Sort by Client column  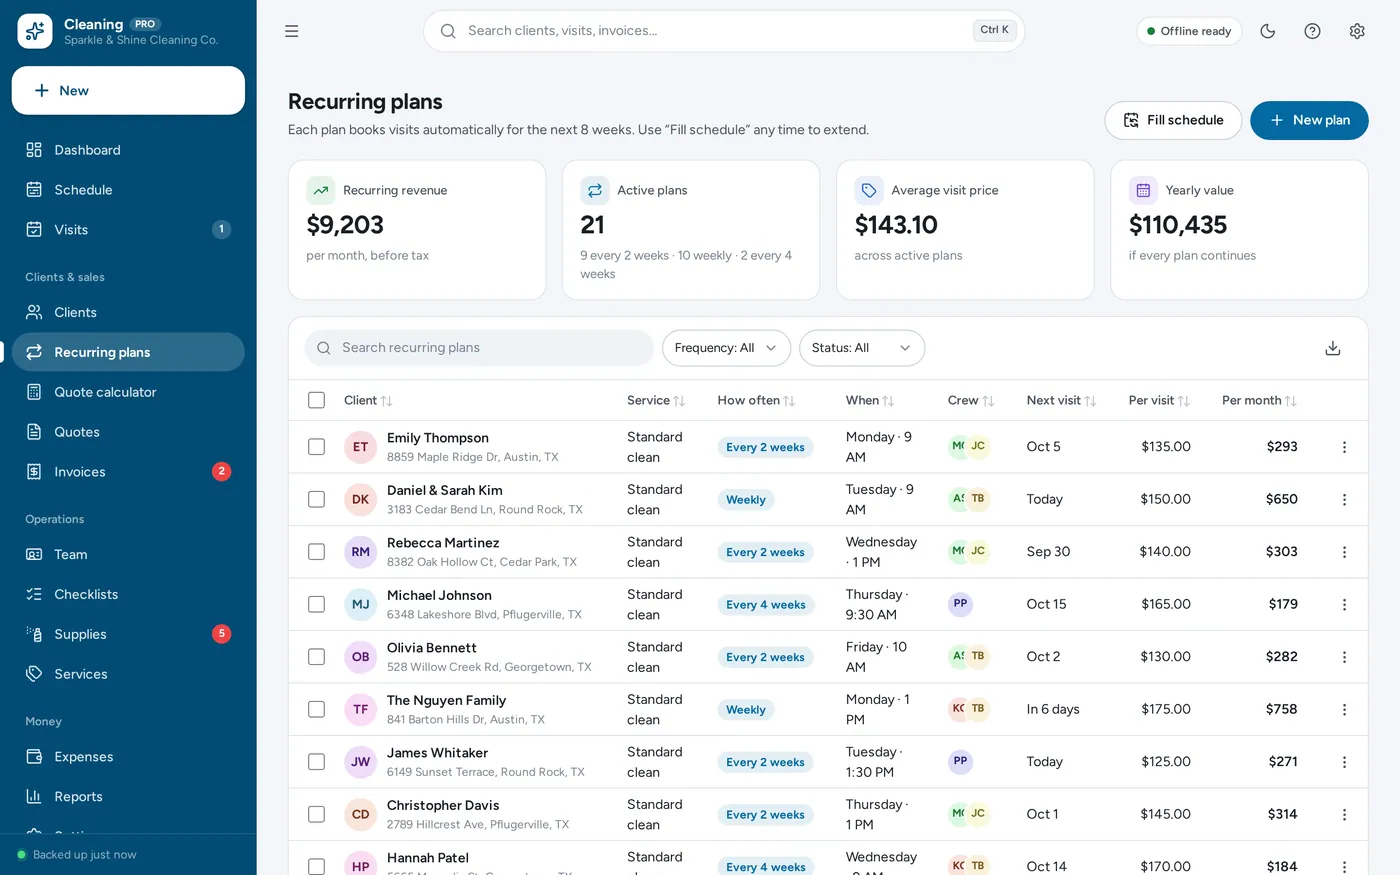point(368,400)
